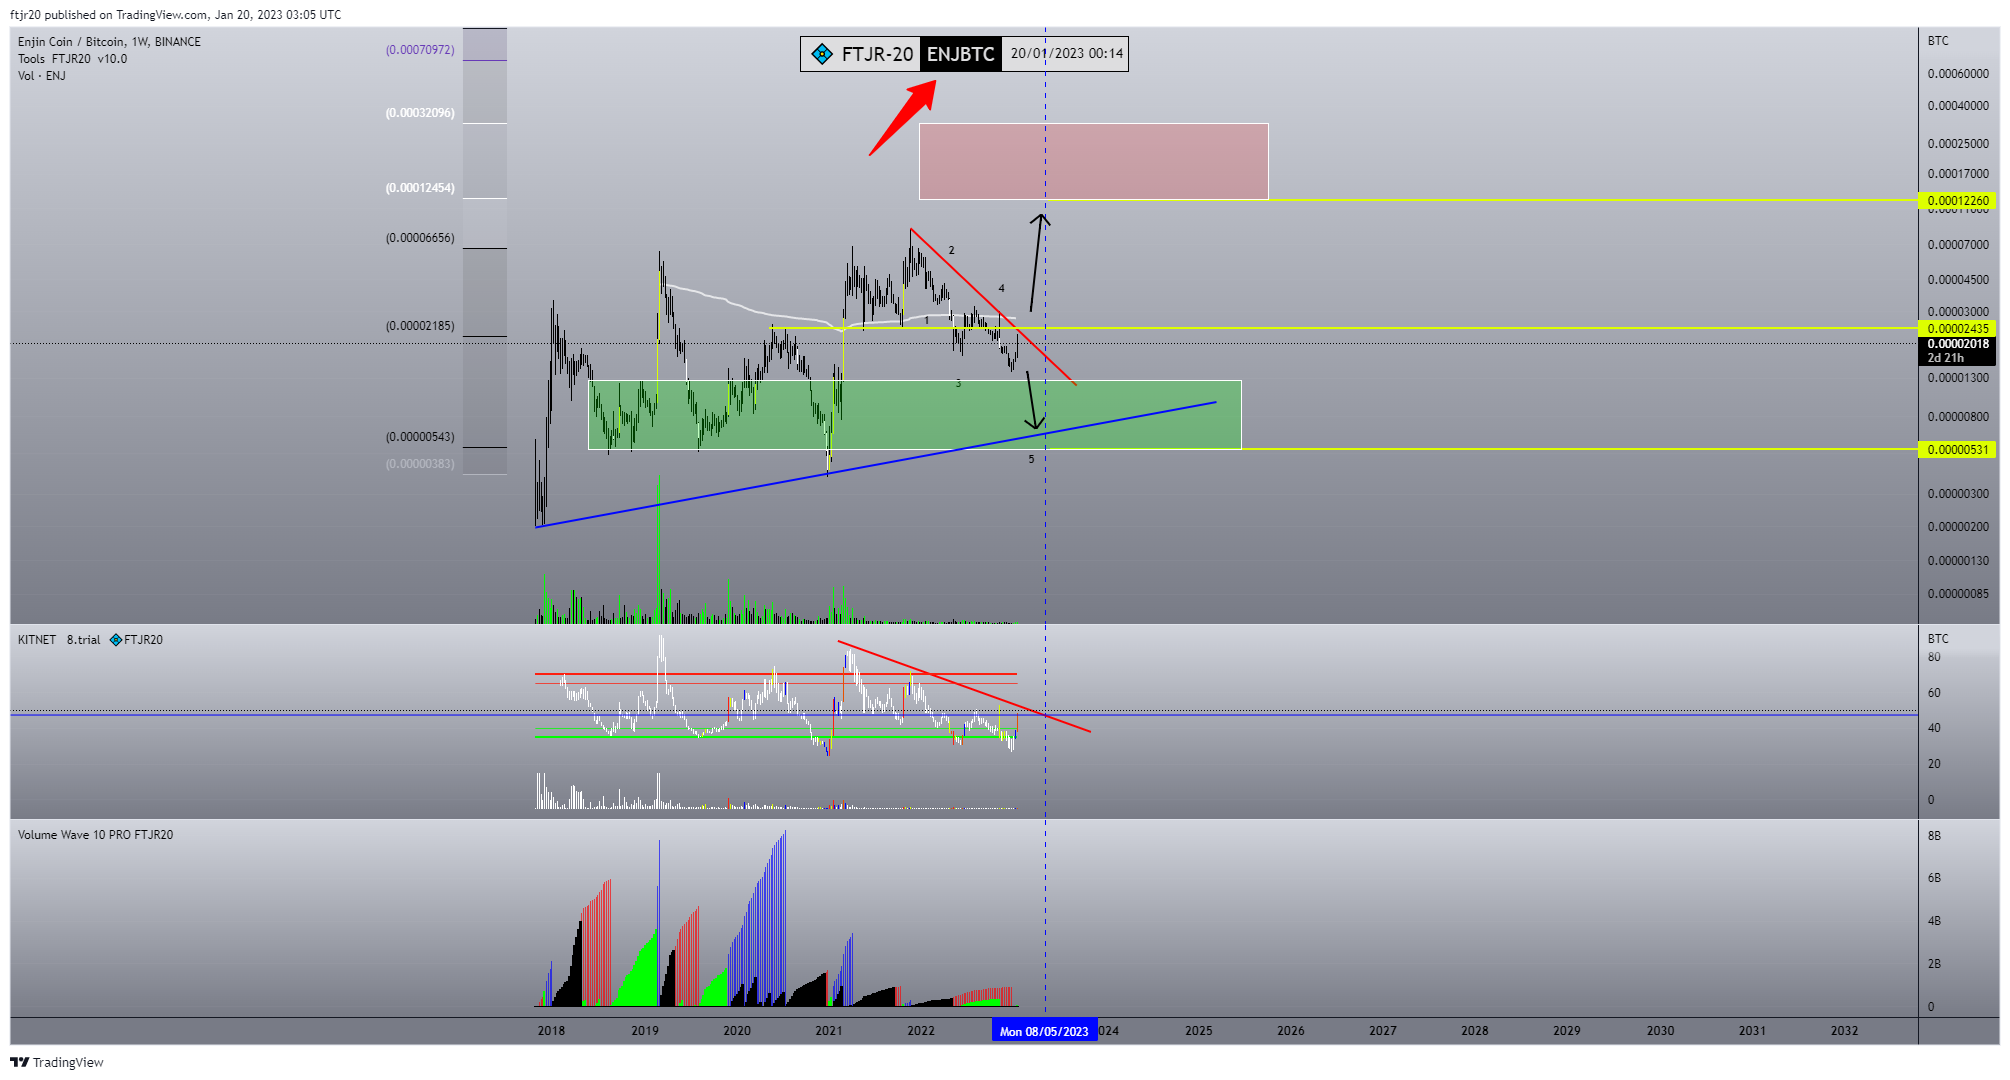Click the (0.00070972) fib level label

pos(420,50)
